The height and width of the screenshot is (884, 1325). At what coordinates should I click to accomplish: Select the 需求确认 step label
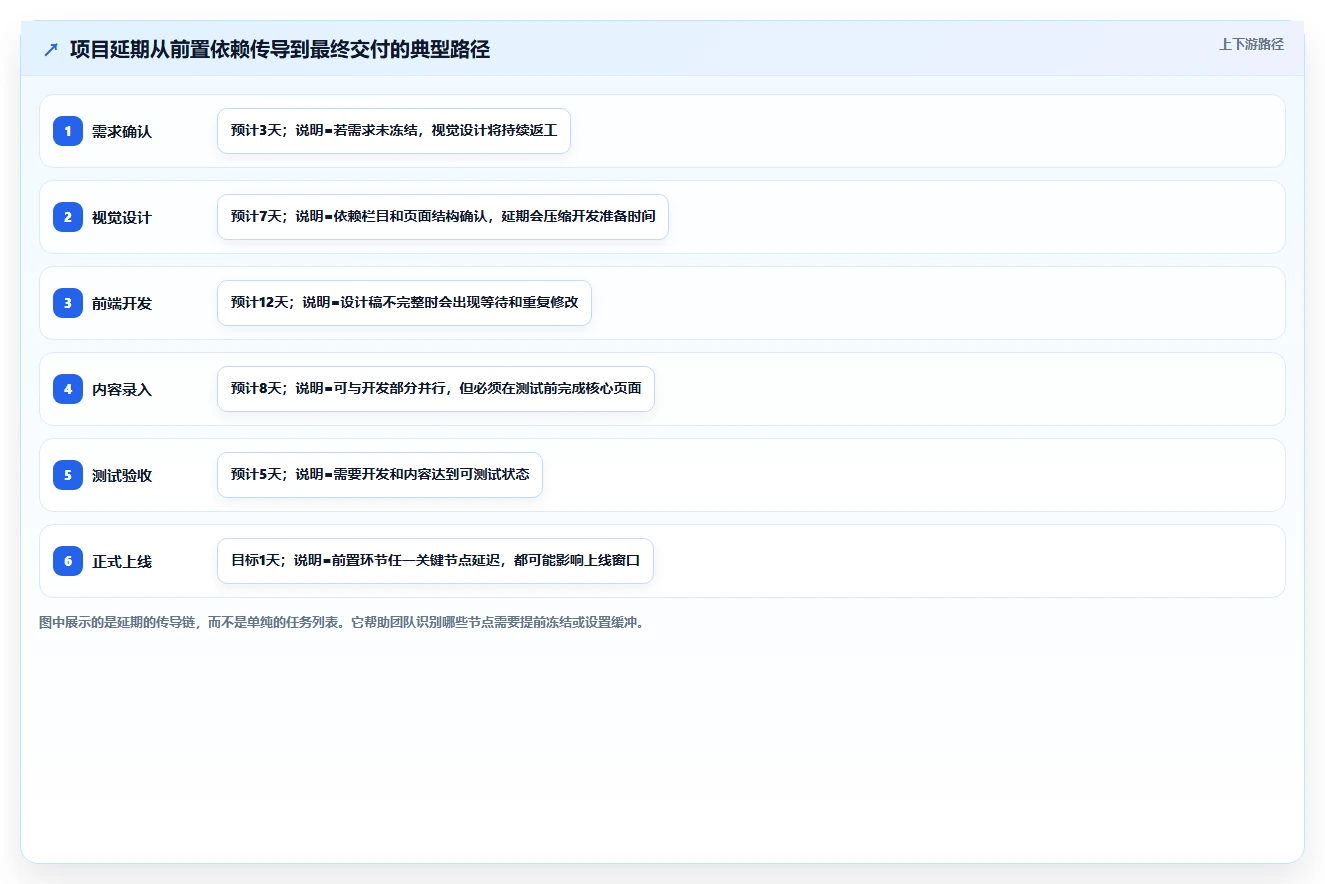pyautogui.click(x=122, y=131)
